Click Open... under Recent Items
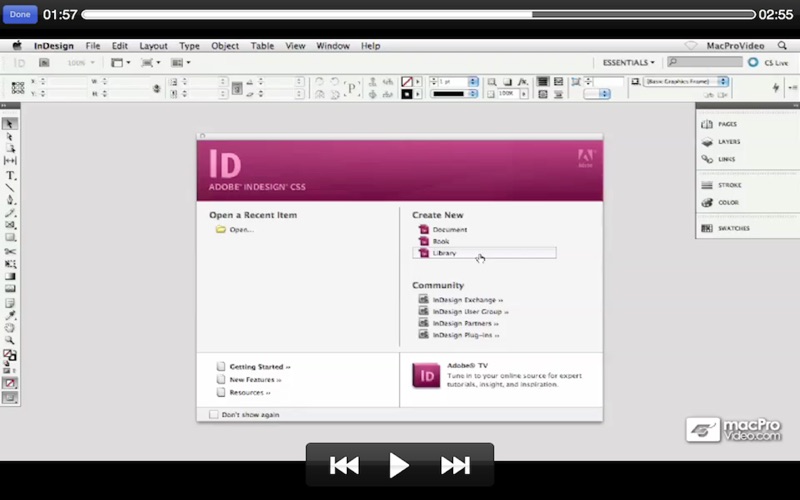This screenshot has height=500, width=800. [x=235, y=230]
